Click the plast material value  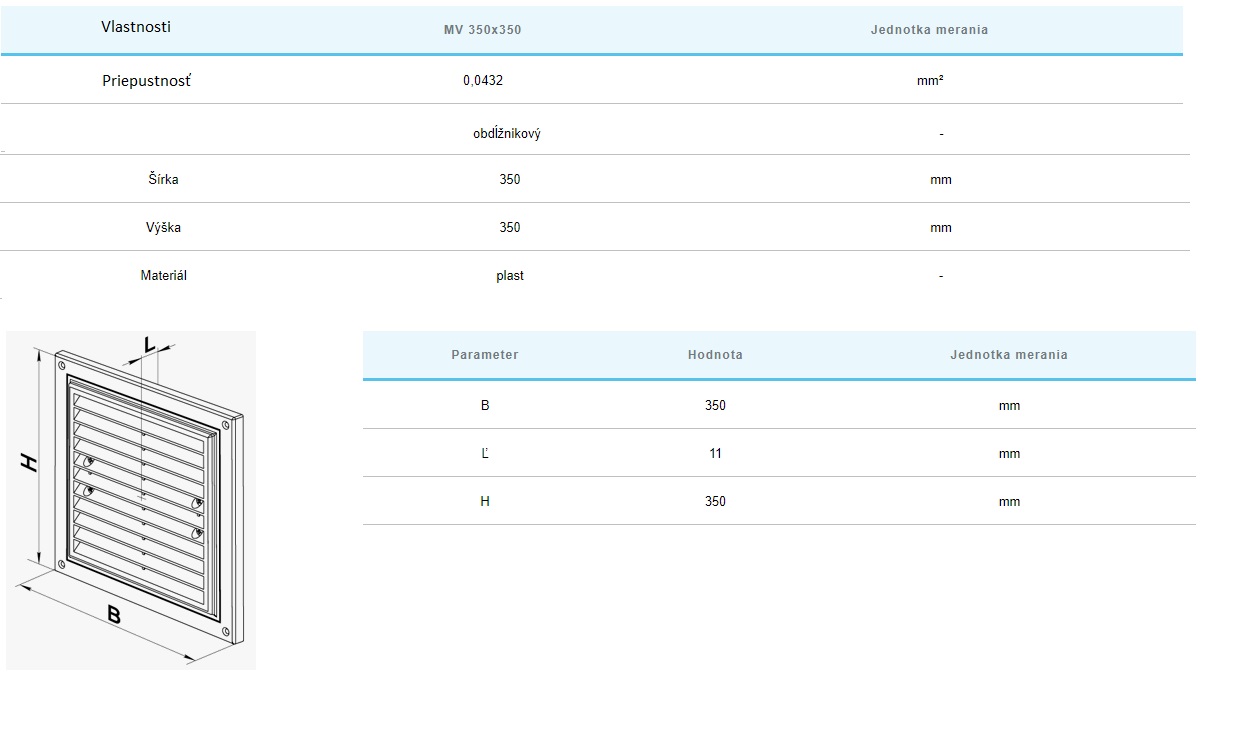[x=510, y=276]
